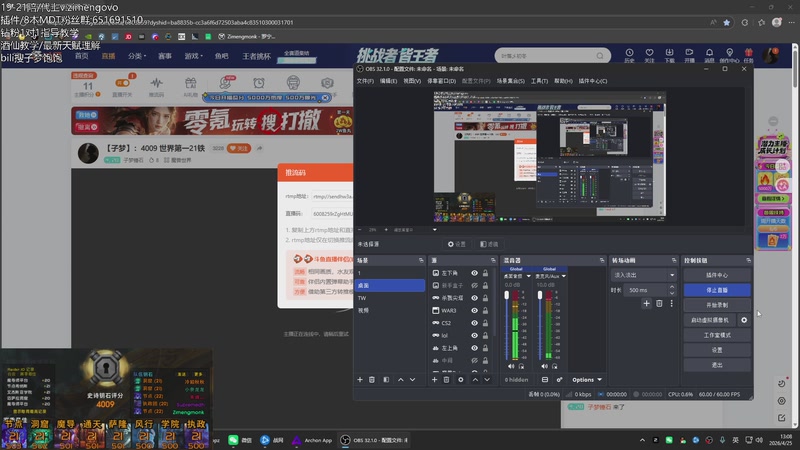Adjust the mic/Aux volume slider
Screen dimensions: 800x450
click(x=540, y=296)
